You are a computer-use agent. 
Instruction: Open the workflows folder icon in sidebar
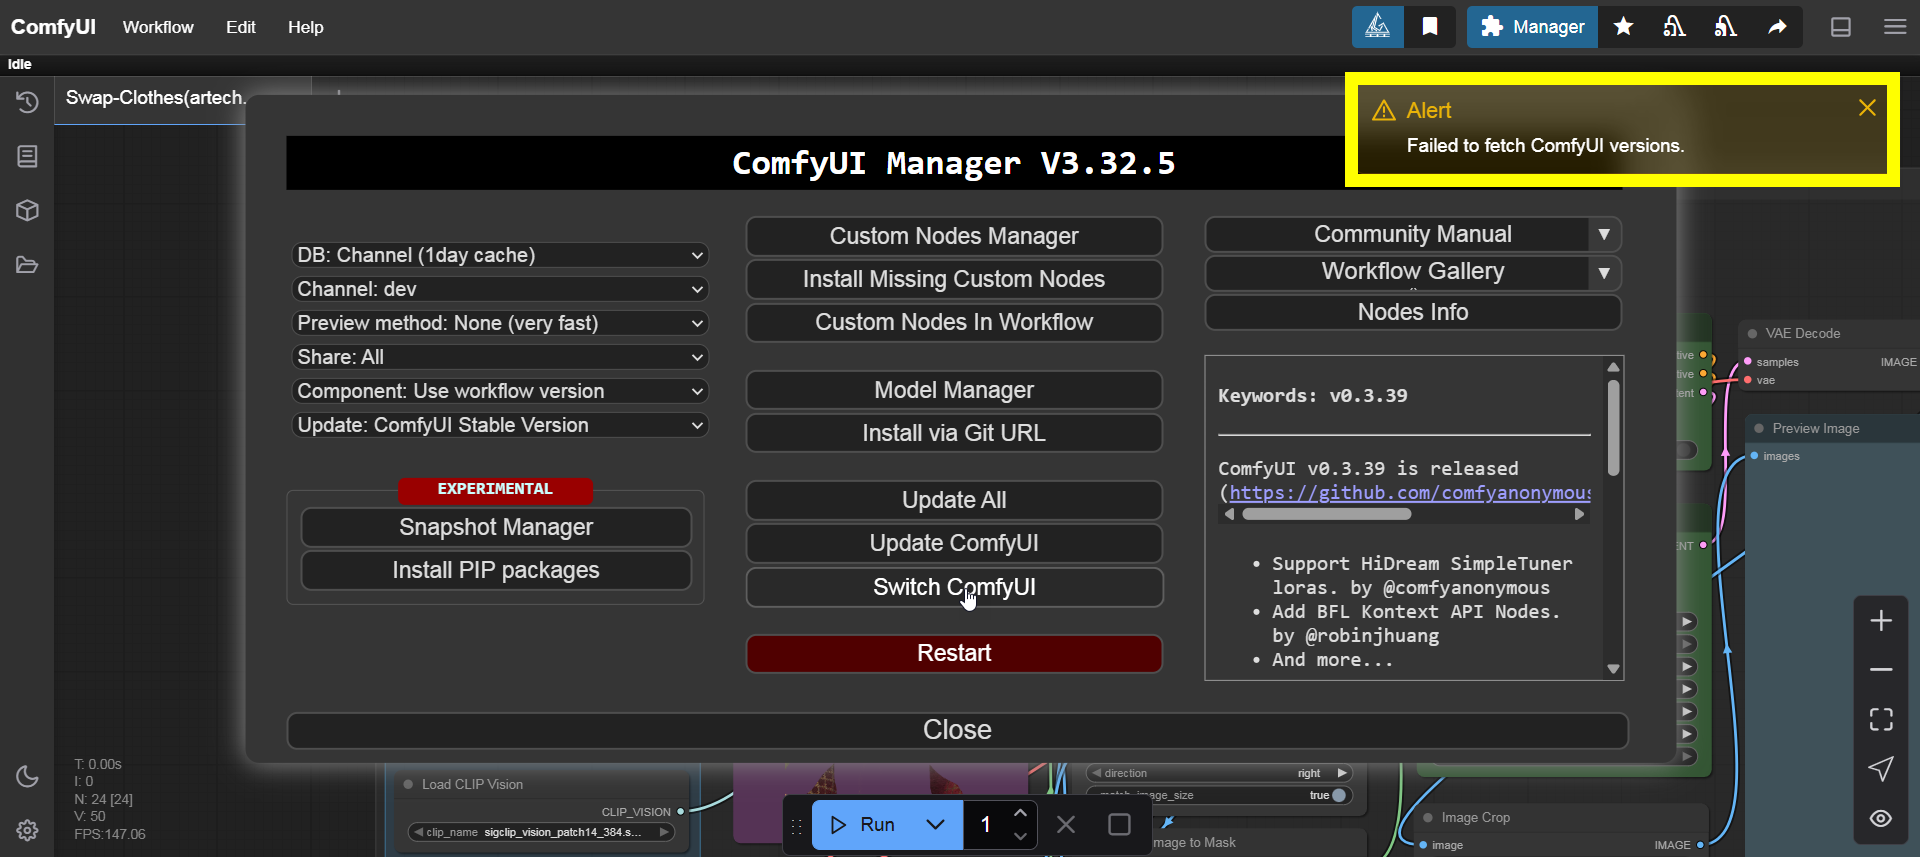27,265
